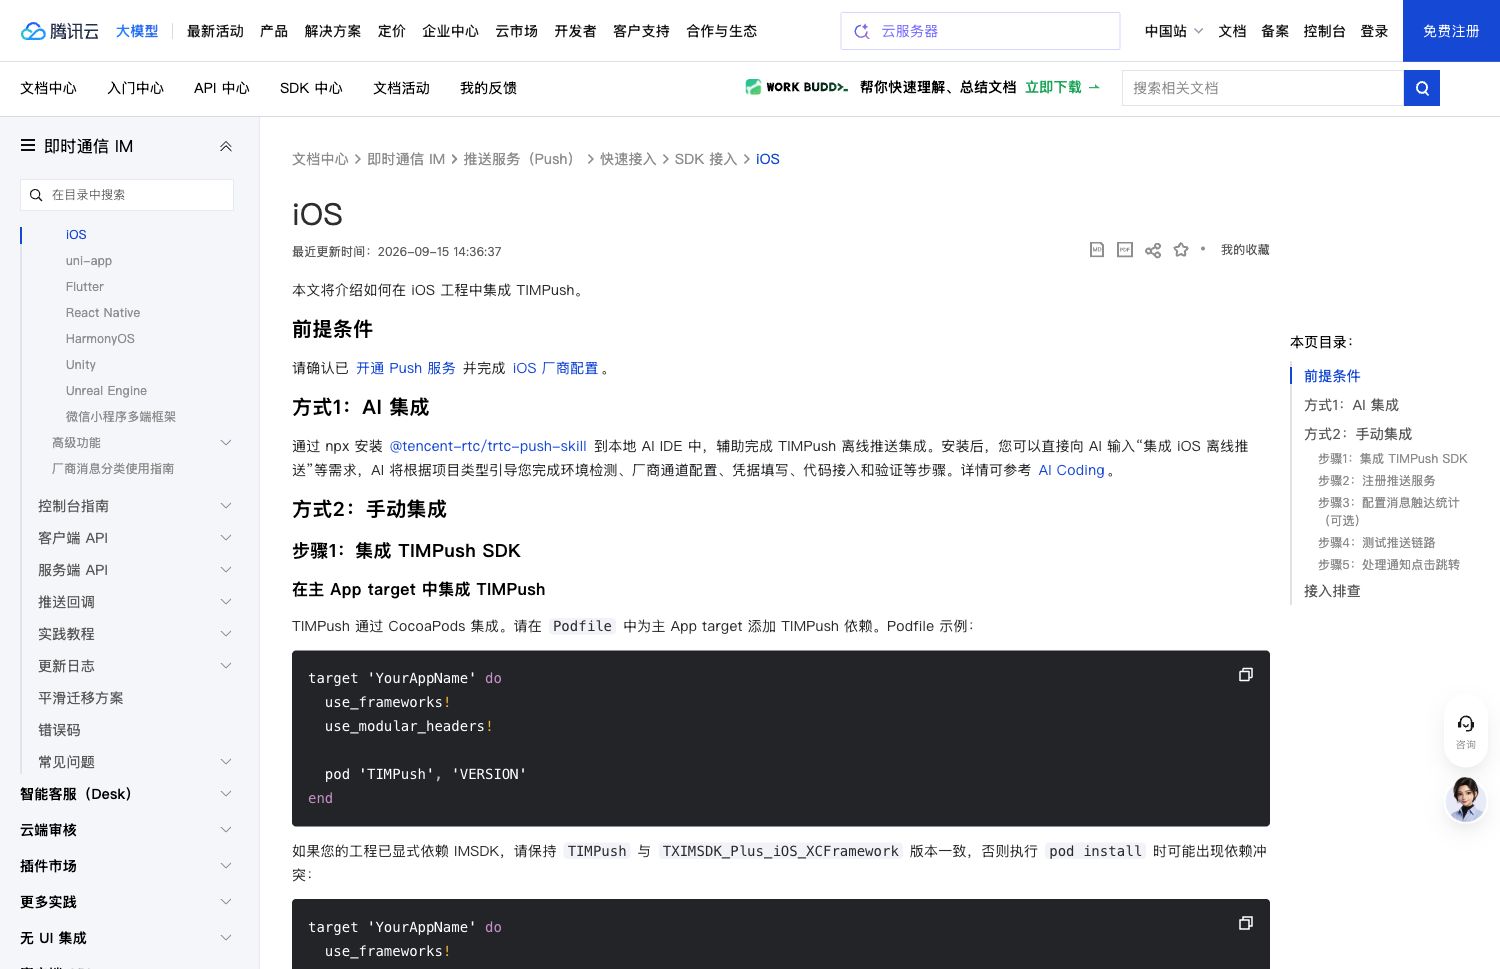Expand 智能客服（Desk）section

point(226,794)
